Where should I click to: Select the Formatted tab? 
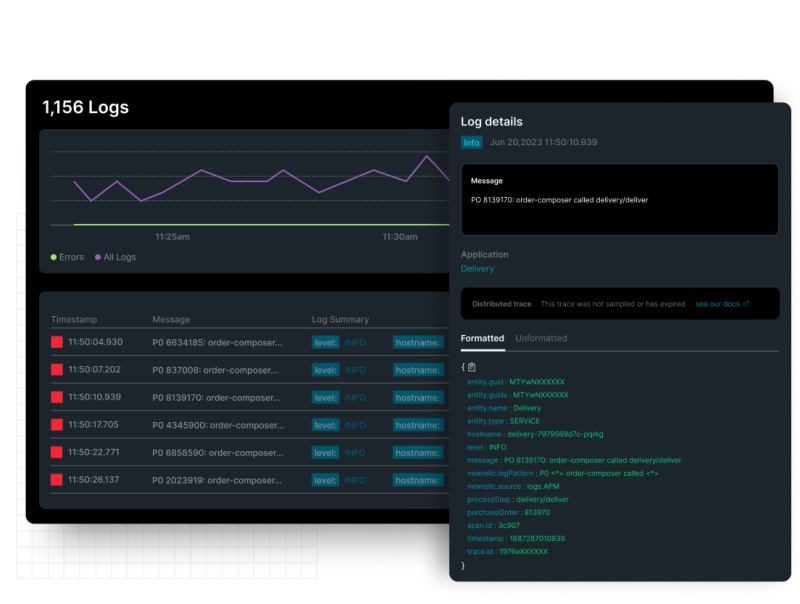click(x=482, y=338)
